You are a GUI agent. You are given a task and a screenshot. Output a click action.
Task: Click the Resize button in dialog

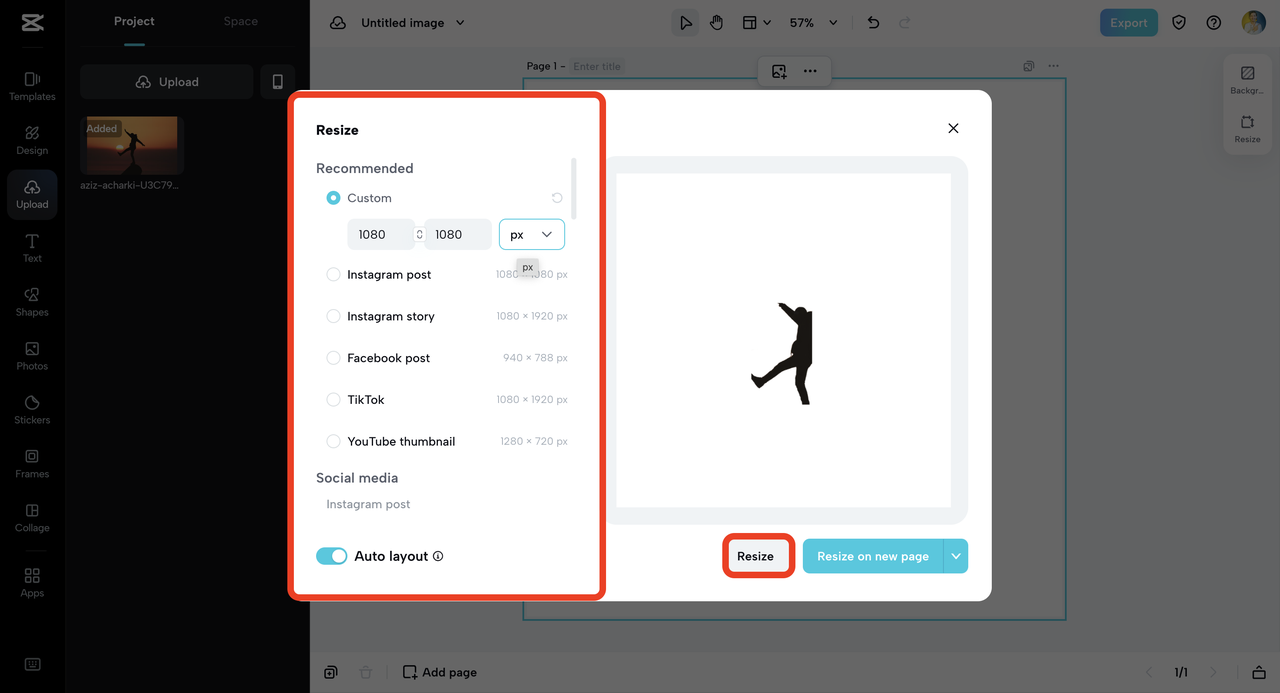coord(755,556)
